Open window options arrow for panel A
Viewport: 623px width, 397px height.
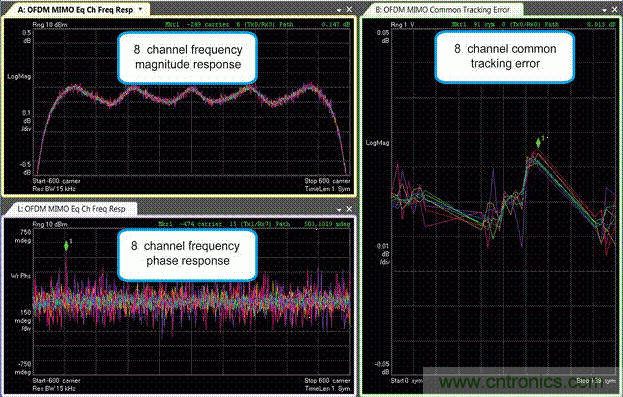click(339, 10)
